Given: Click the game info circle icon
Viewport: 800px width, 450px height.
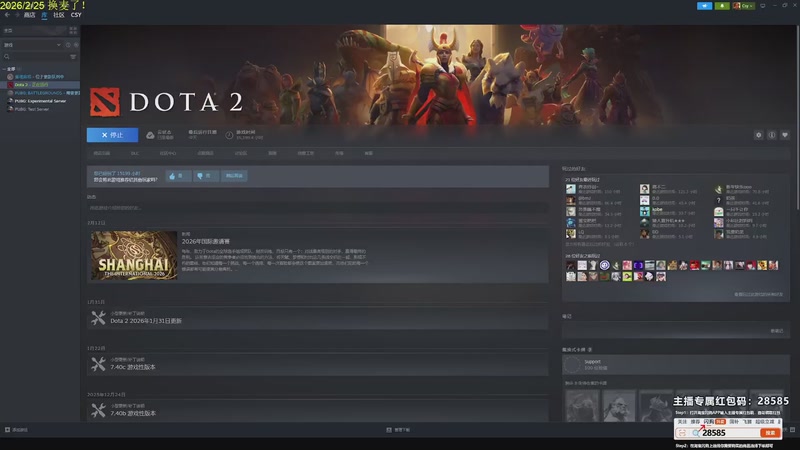Looking at the screenshot, I should tap(772, 135).
